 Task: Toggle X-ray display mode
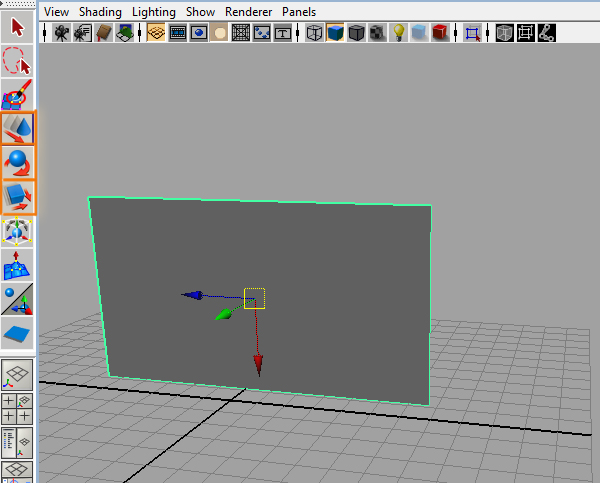click(504, 33)
